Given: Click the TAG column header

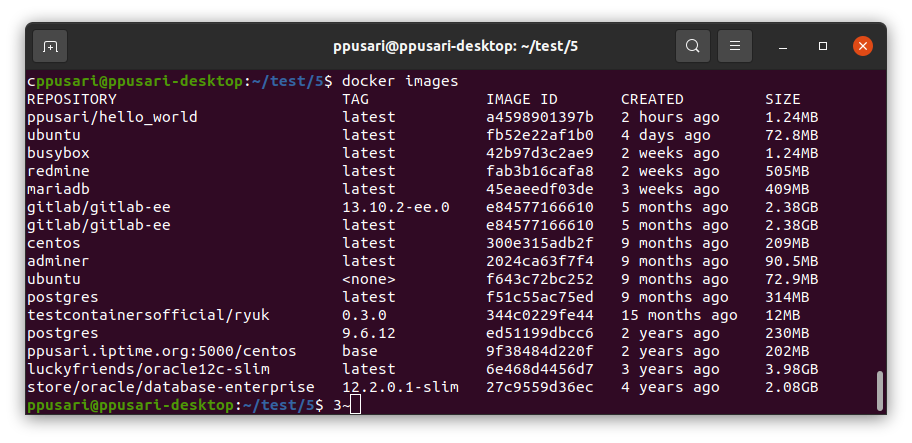Looking at the screenshot, I should pos(355,99).
